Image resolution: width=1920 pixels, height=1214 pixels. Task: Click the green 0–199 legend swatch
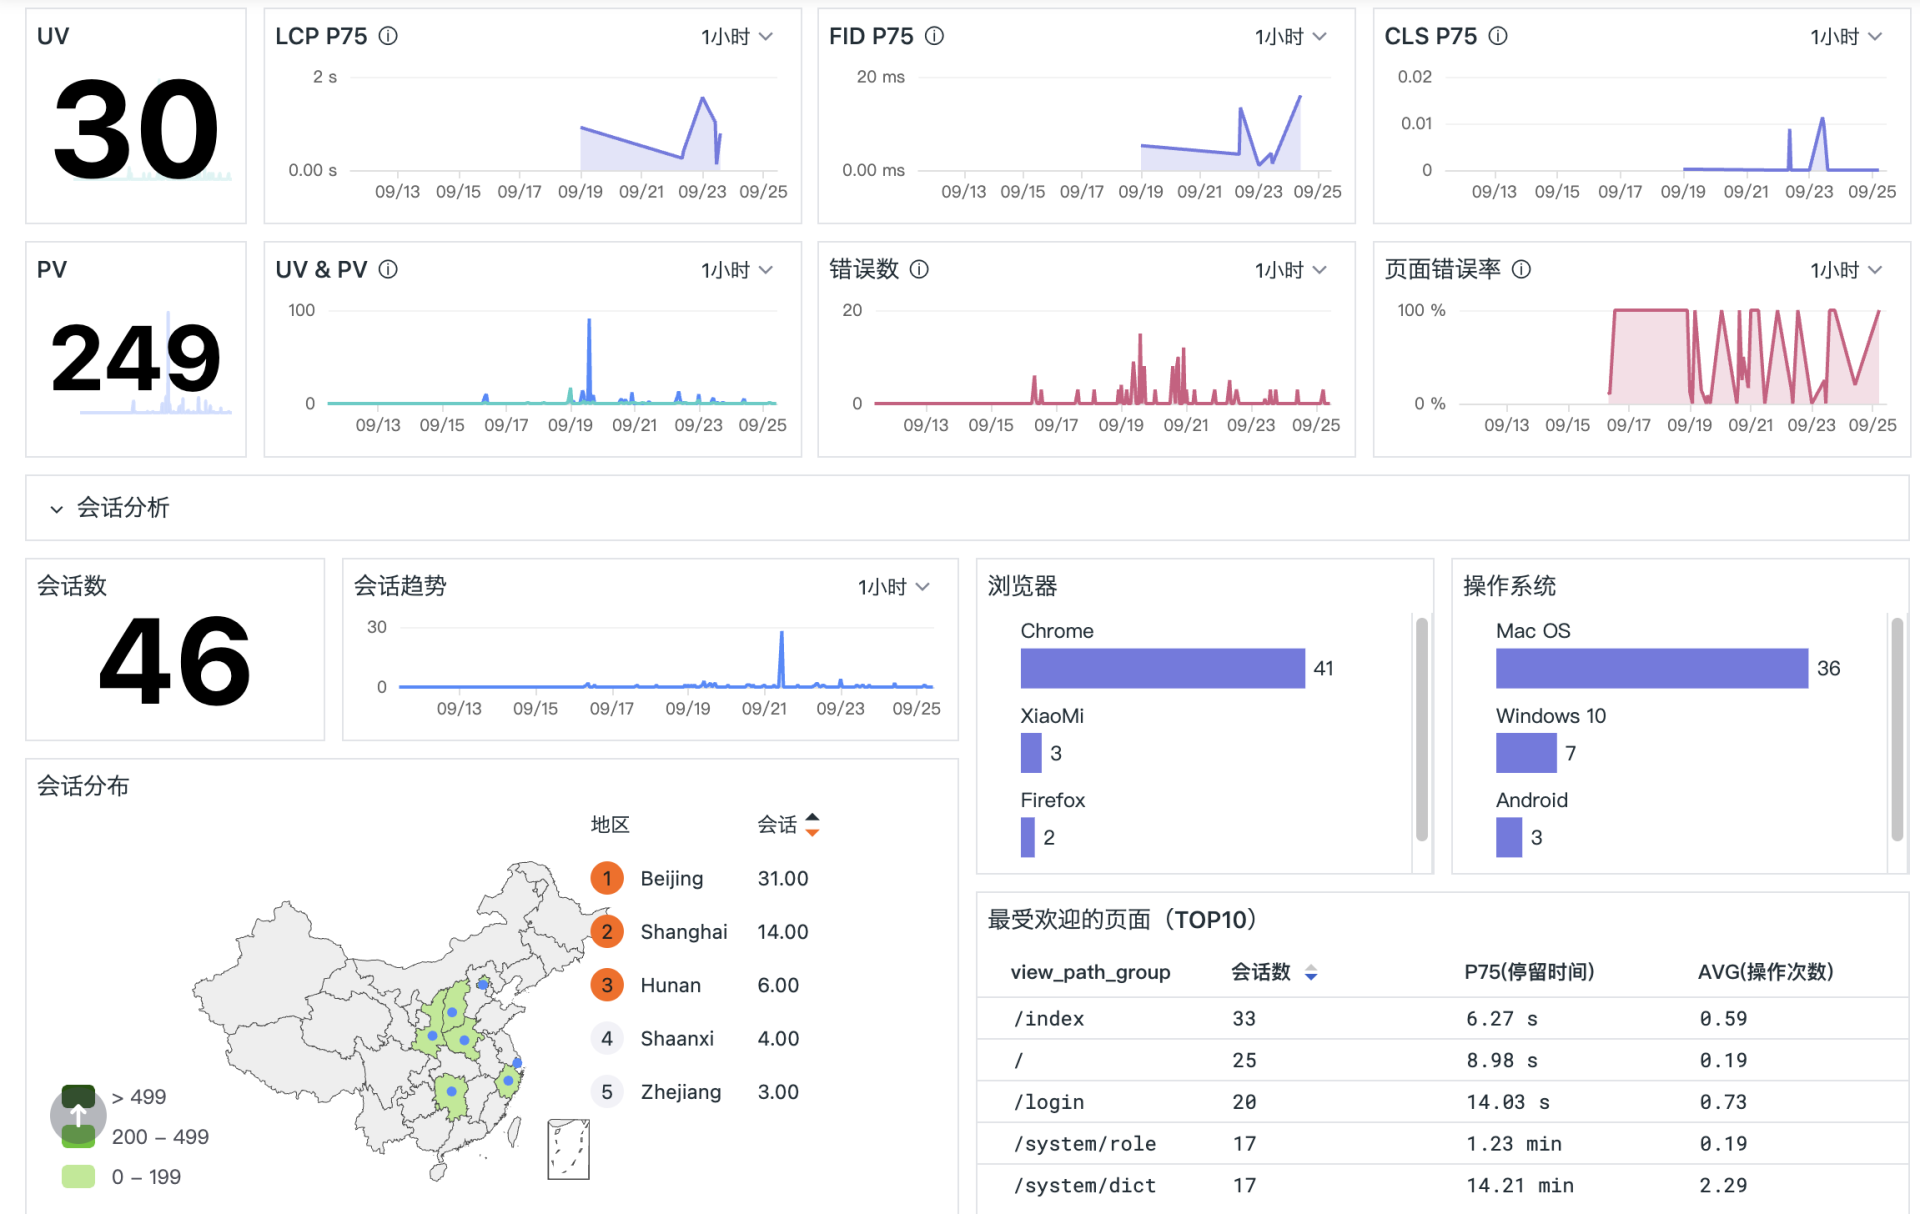(77, 1176)
